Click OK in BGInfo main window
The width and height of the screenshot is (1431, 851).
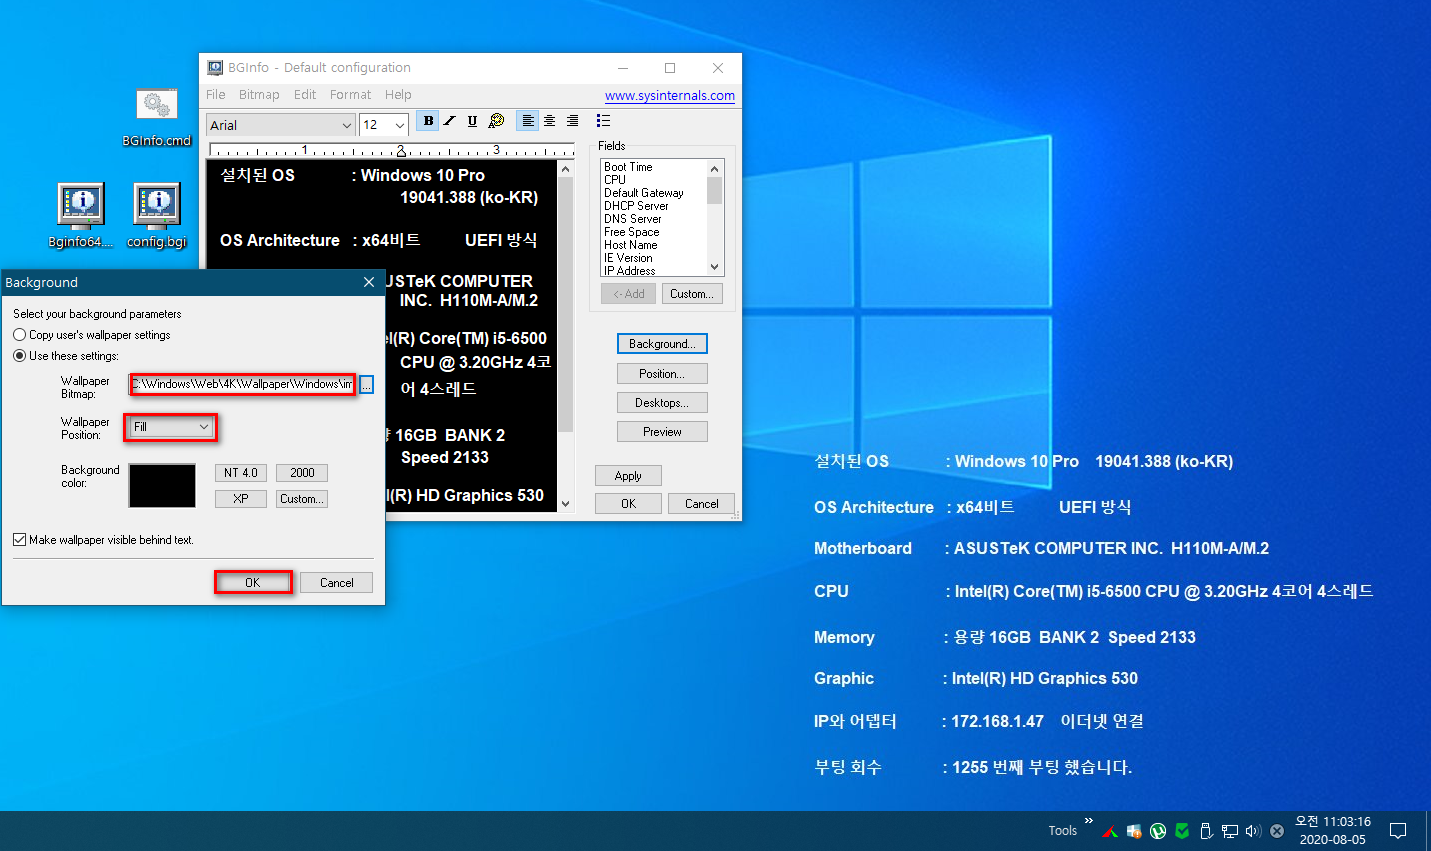pos(628,504)
